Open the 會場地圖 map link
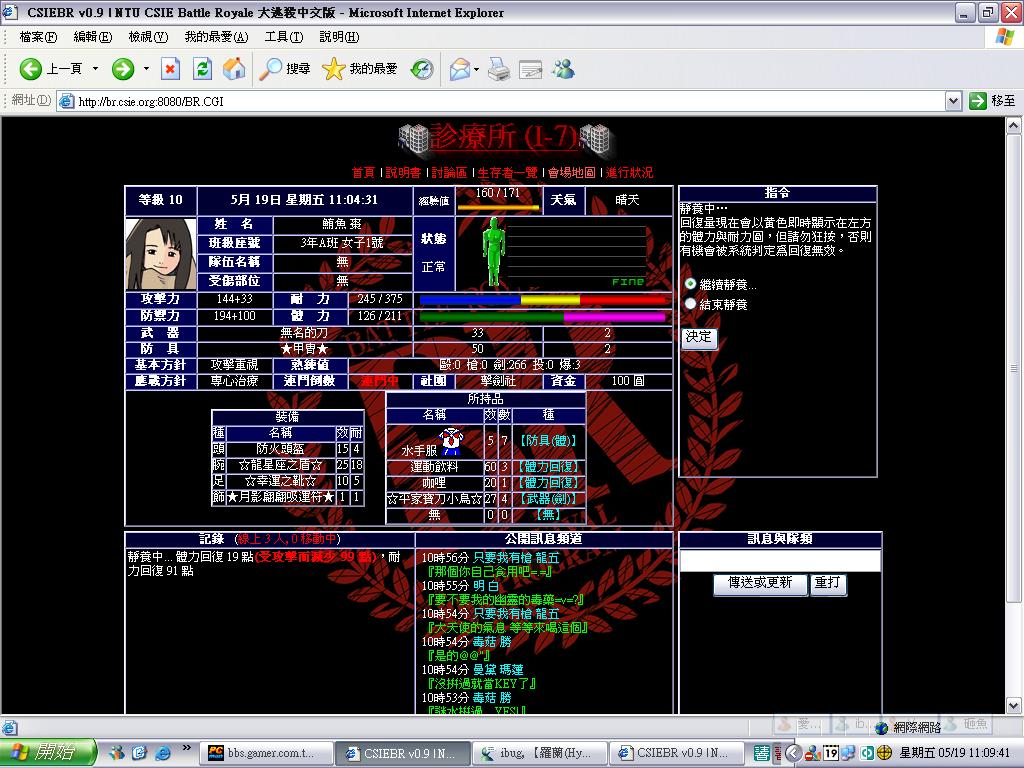Image resolution: width=1024 pixels, height=768 pixels. 571,172
